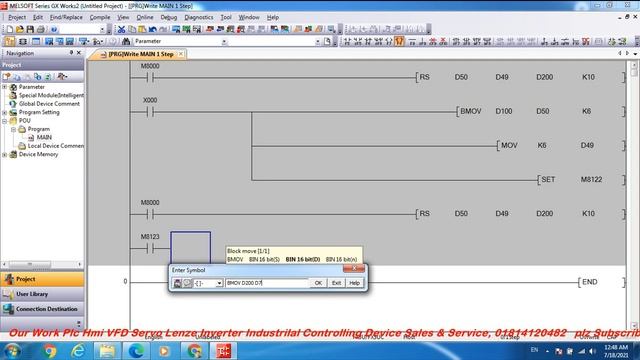Viewport: 640px width, 360px height.
Task: Cut selection with the scissors icon
Action: [x=121, y=29]
